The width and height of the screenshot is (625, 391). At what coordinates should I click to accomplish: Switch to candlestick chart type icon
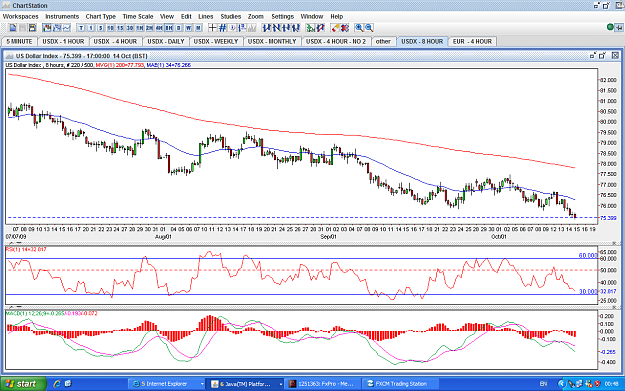(x=47, y=28)
